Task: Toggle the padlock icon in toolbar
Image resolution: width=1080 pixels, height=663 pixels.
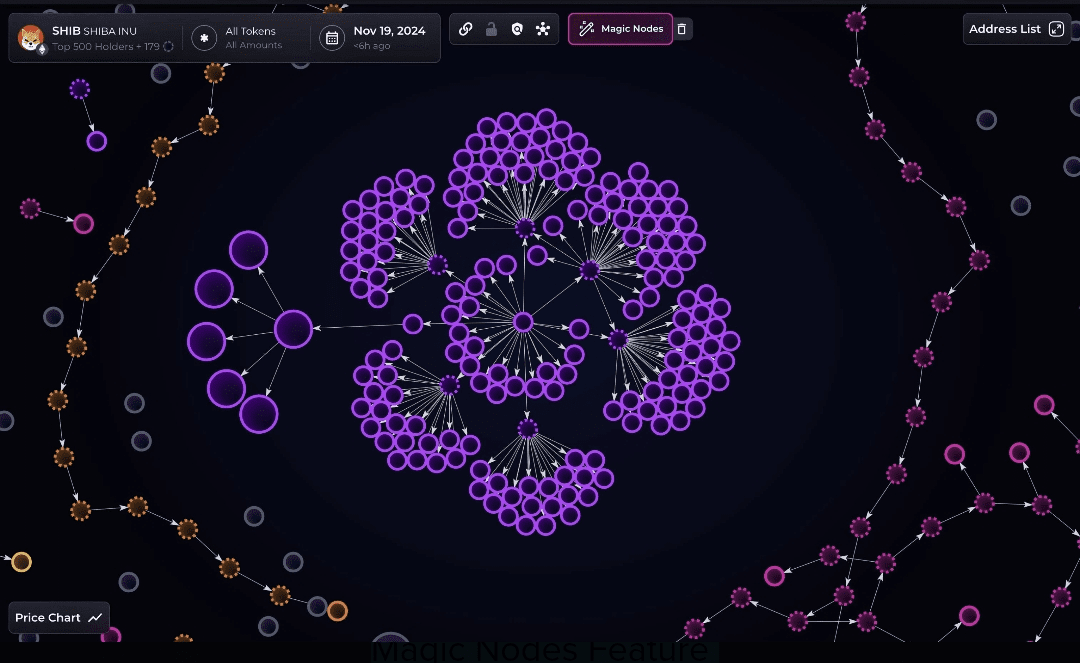Action: [x=491, y=29]
